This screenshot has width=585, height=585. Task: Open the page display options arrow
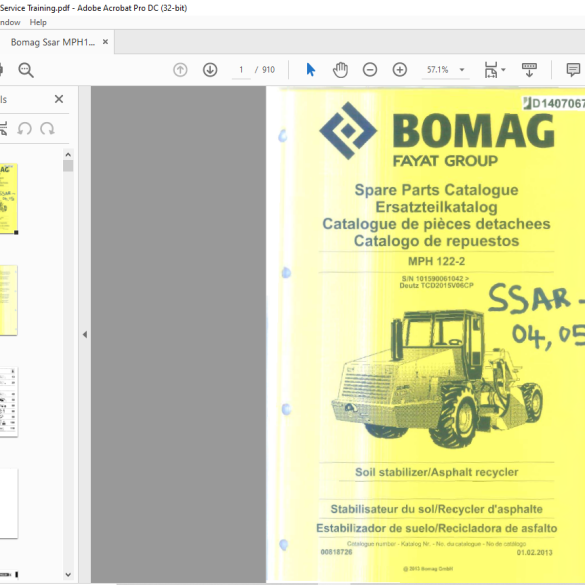click(x=503, y=70)
